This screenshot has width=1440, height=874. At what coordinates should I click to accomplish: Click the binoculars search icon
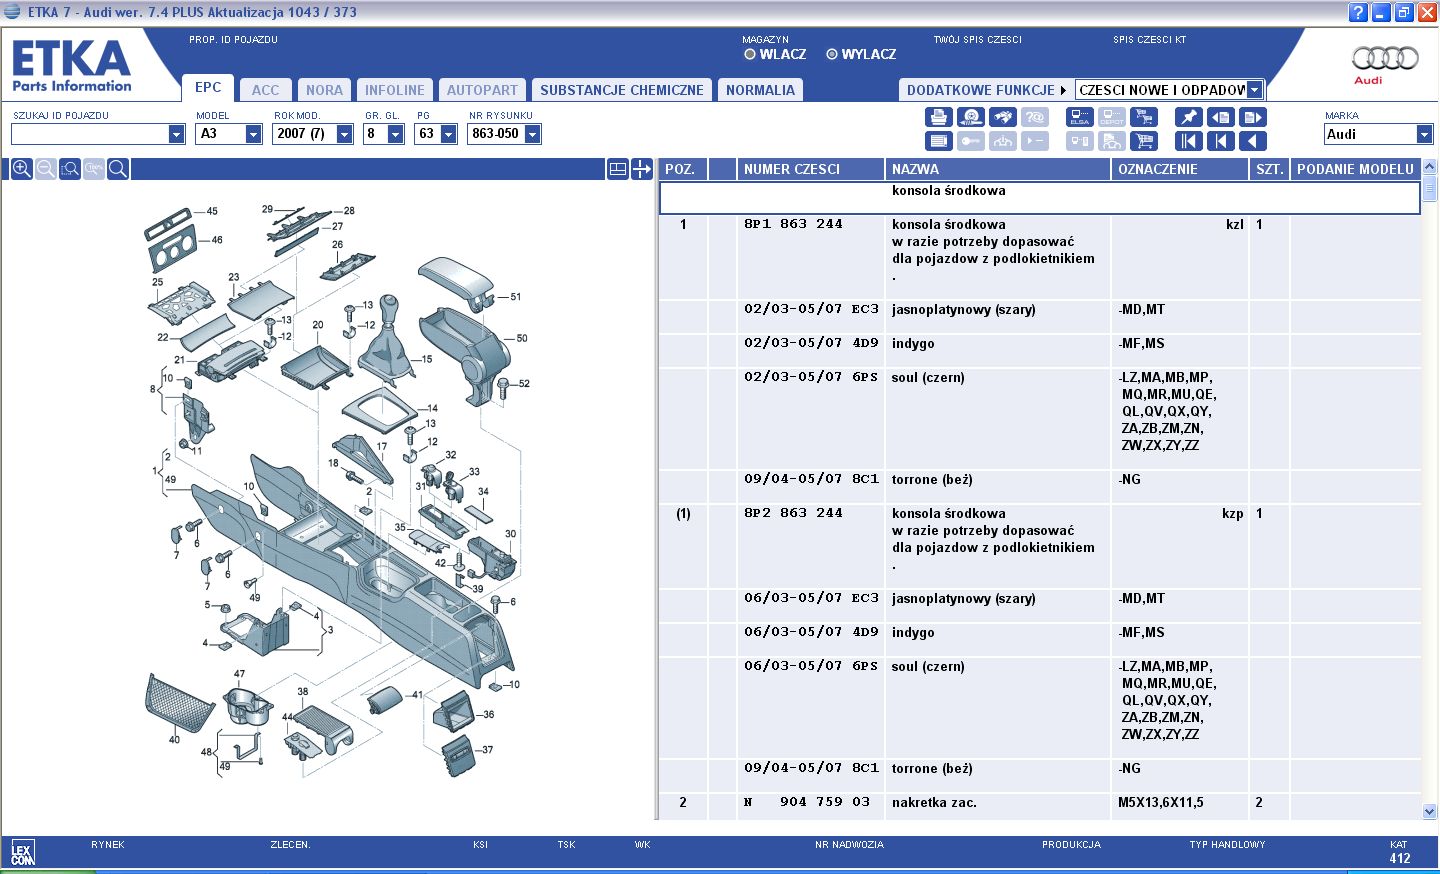1003,117
